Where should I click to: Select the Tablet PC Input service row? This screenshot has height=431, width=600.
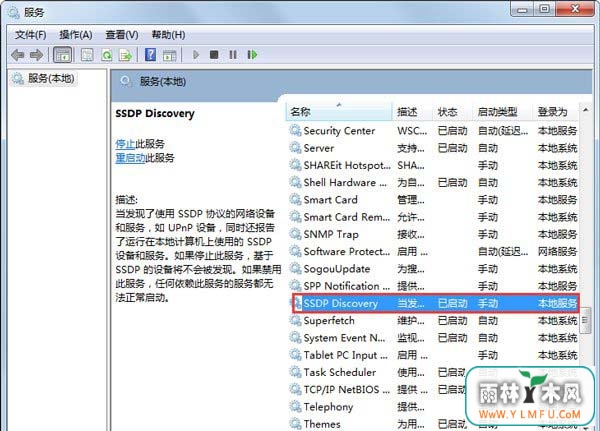pyautogui.click(x=433, y=355)
